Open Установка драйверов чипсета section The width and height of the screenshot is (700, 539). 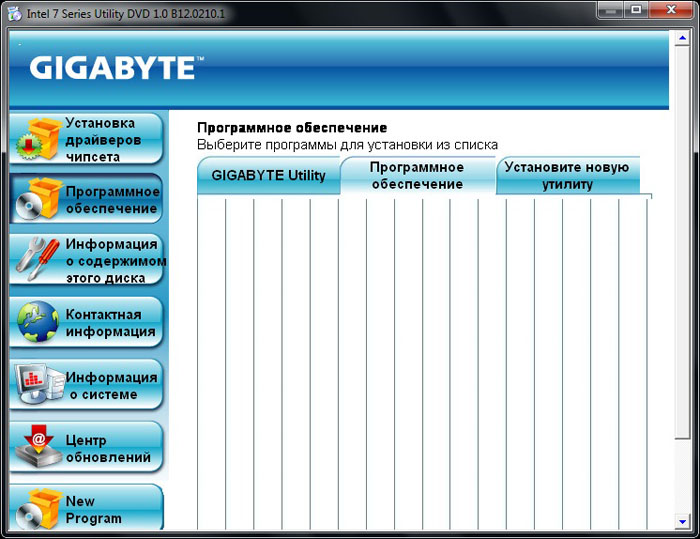[x=86, y=139]
